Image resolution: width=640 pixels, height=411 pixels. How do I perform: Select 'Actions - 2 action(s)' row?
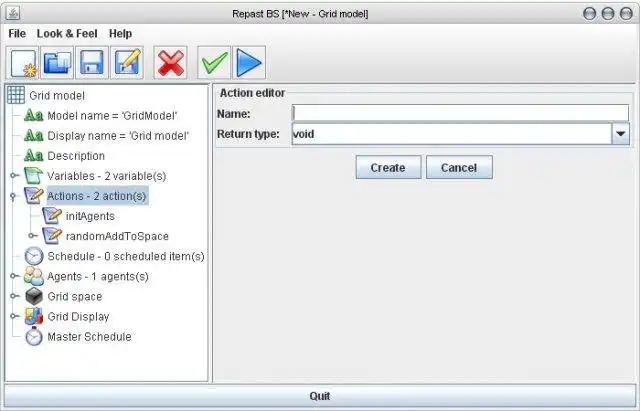click(x=97, y=196)
